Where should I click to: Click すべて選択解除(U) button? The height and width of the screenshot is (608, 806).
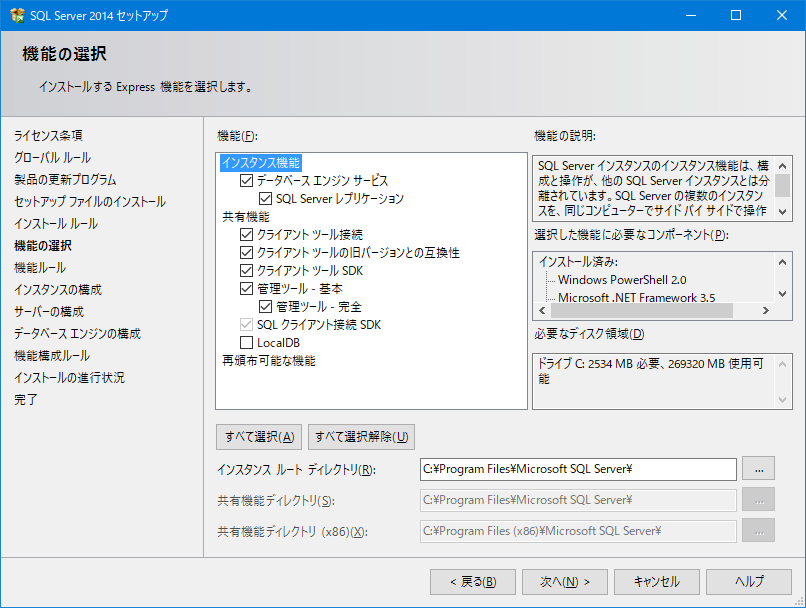pyautogui.click(x=361, y=437)
